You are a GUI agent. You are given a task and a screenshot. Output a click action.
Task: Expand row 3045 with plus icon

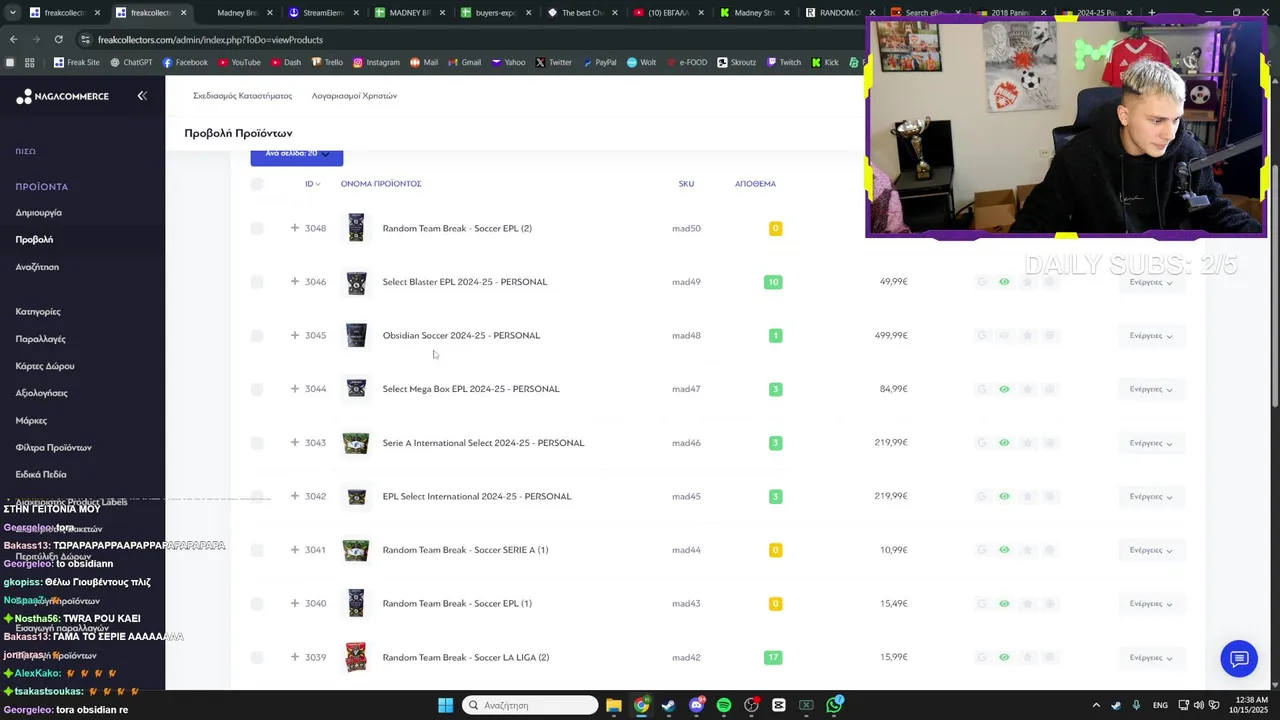[294, 335]
